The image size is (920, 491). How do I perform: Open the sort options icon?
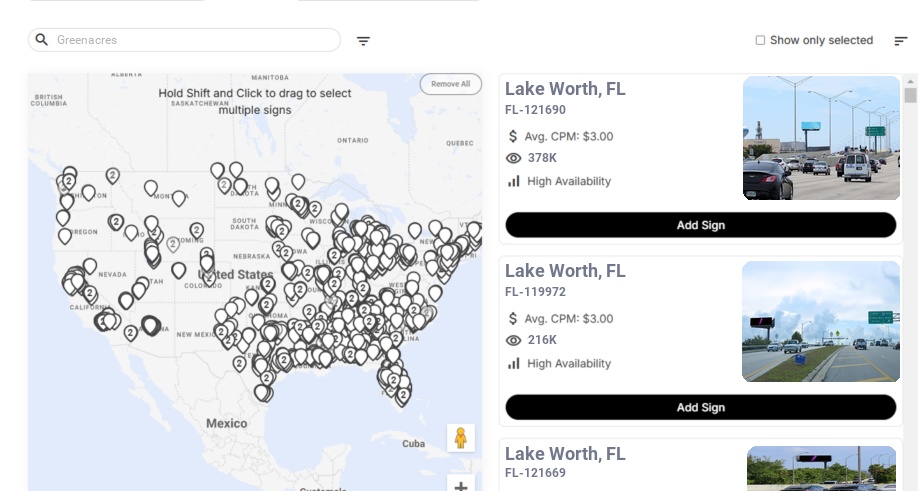click(x=900, y=41)
